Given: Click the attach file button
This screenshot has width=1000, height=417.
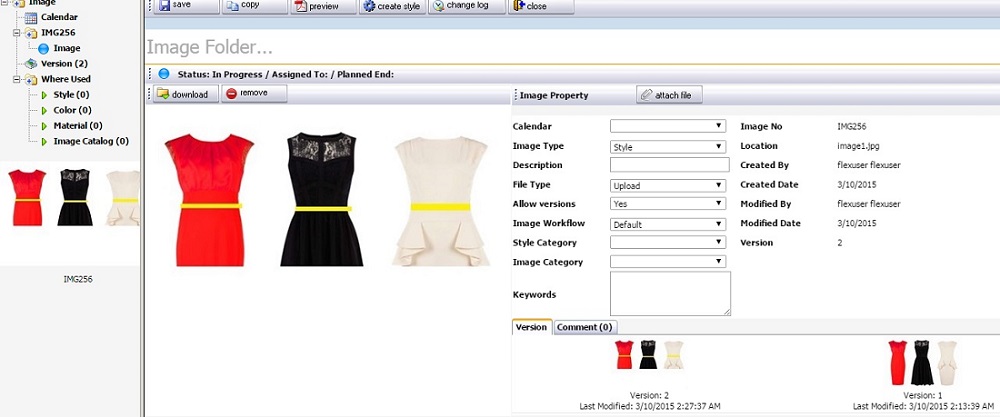Looking at the screenshot, I should pos(669,95).
